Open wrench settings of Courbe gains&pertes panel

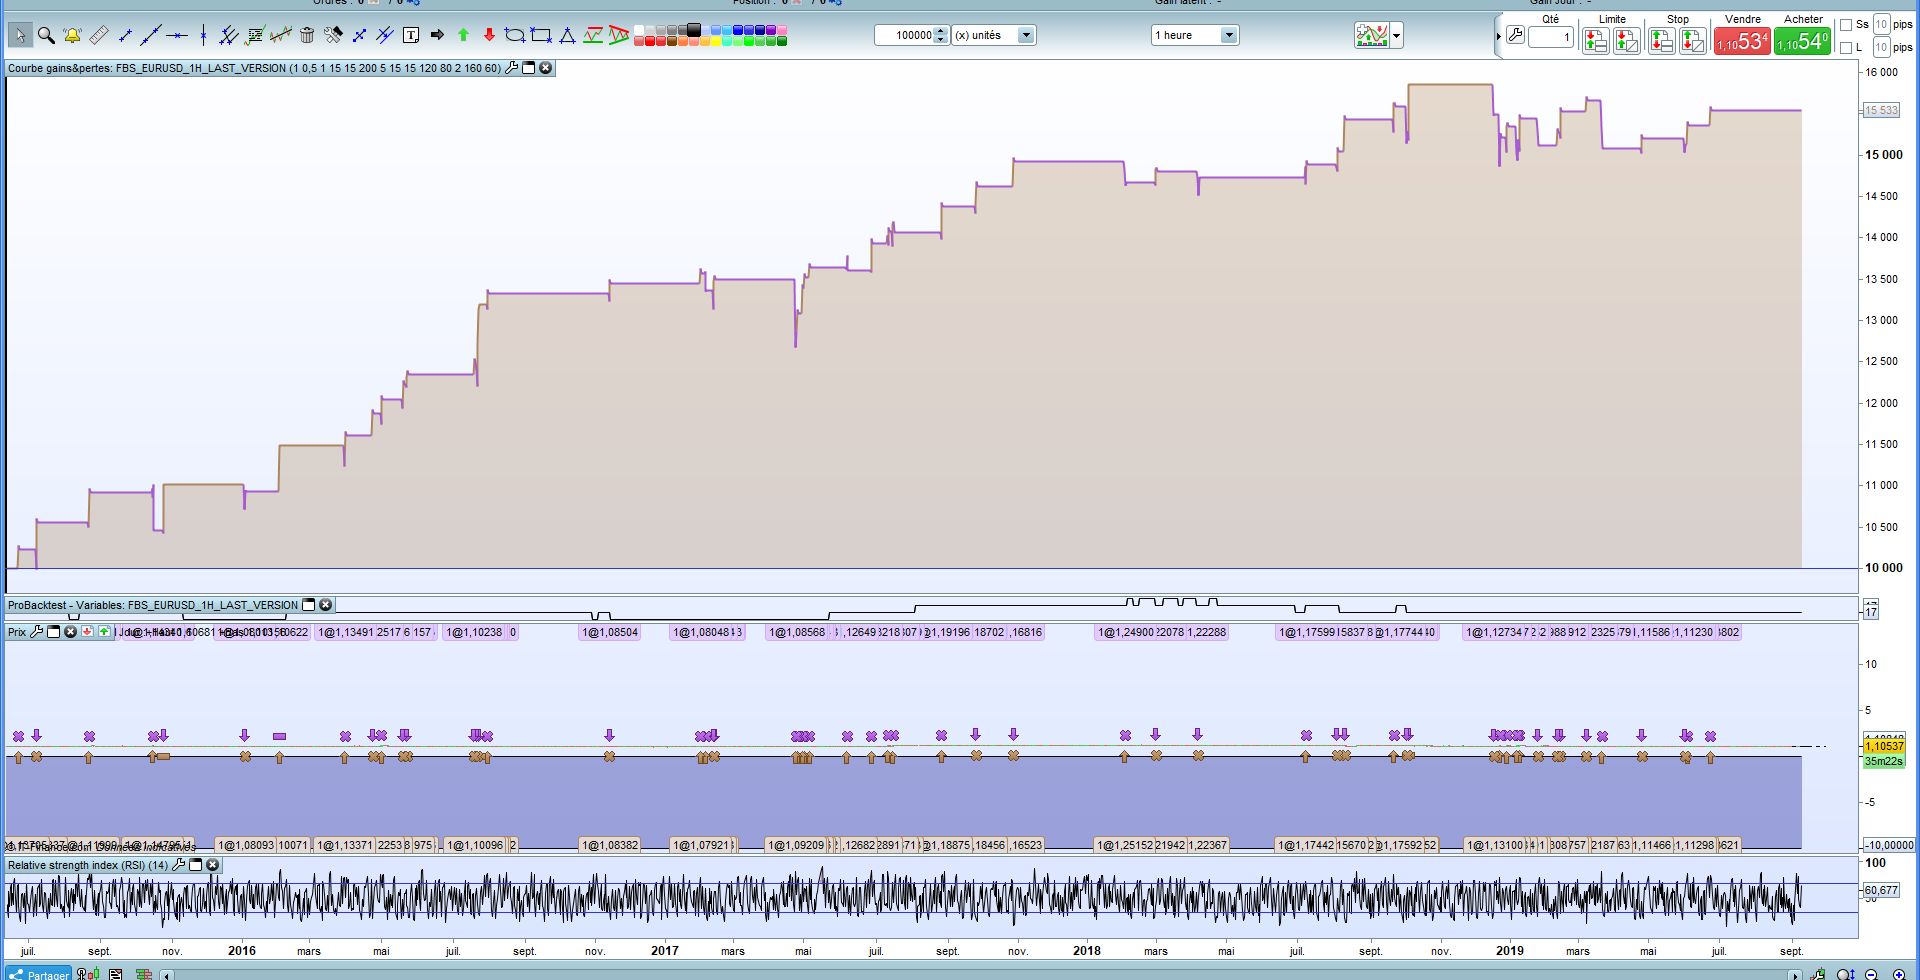512,68
